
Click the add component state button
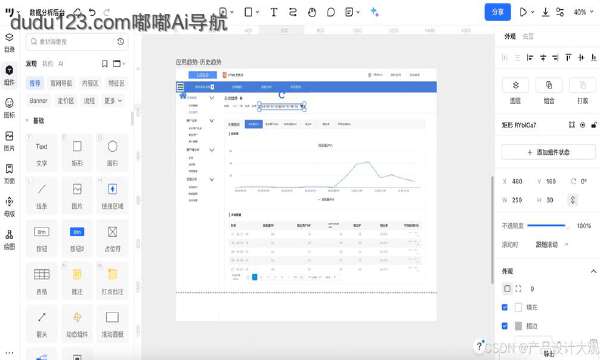click(548, 152)
